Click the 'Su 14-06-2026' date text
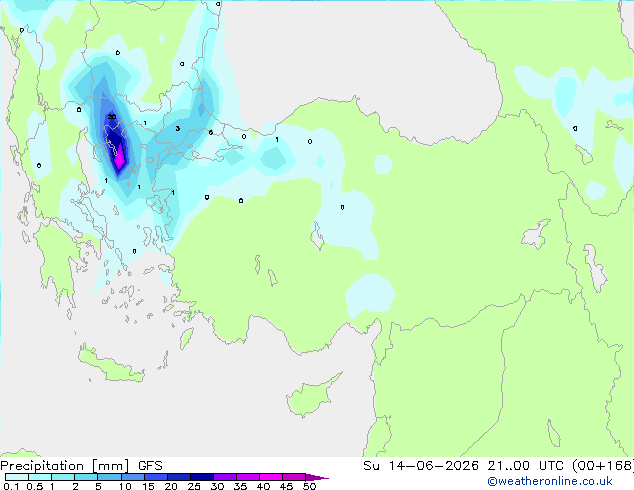 [x=421, y=466]
